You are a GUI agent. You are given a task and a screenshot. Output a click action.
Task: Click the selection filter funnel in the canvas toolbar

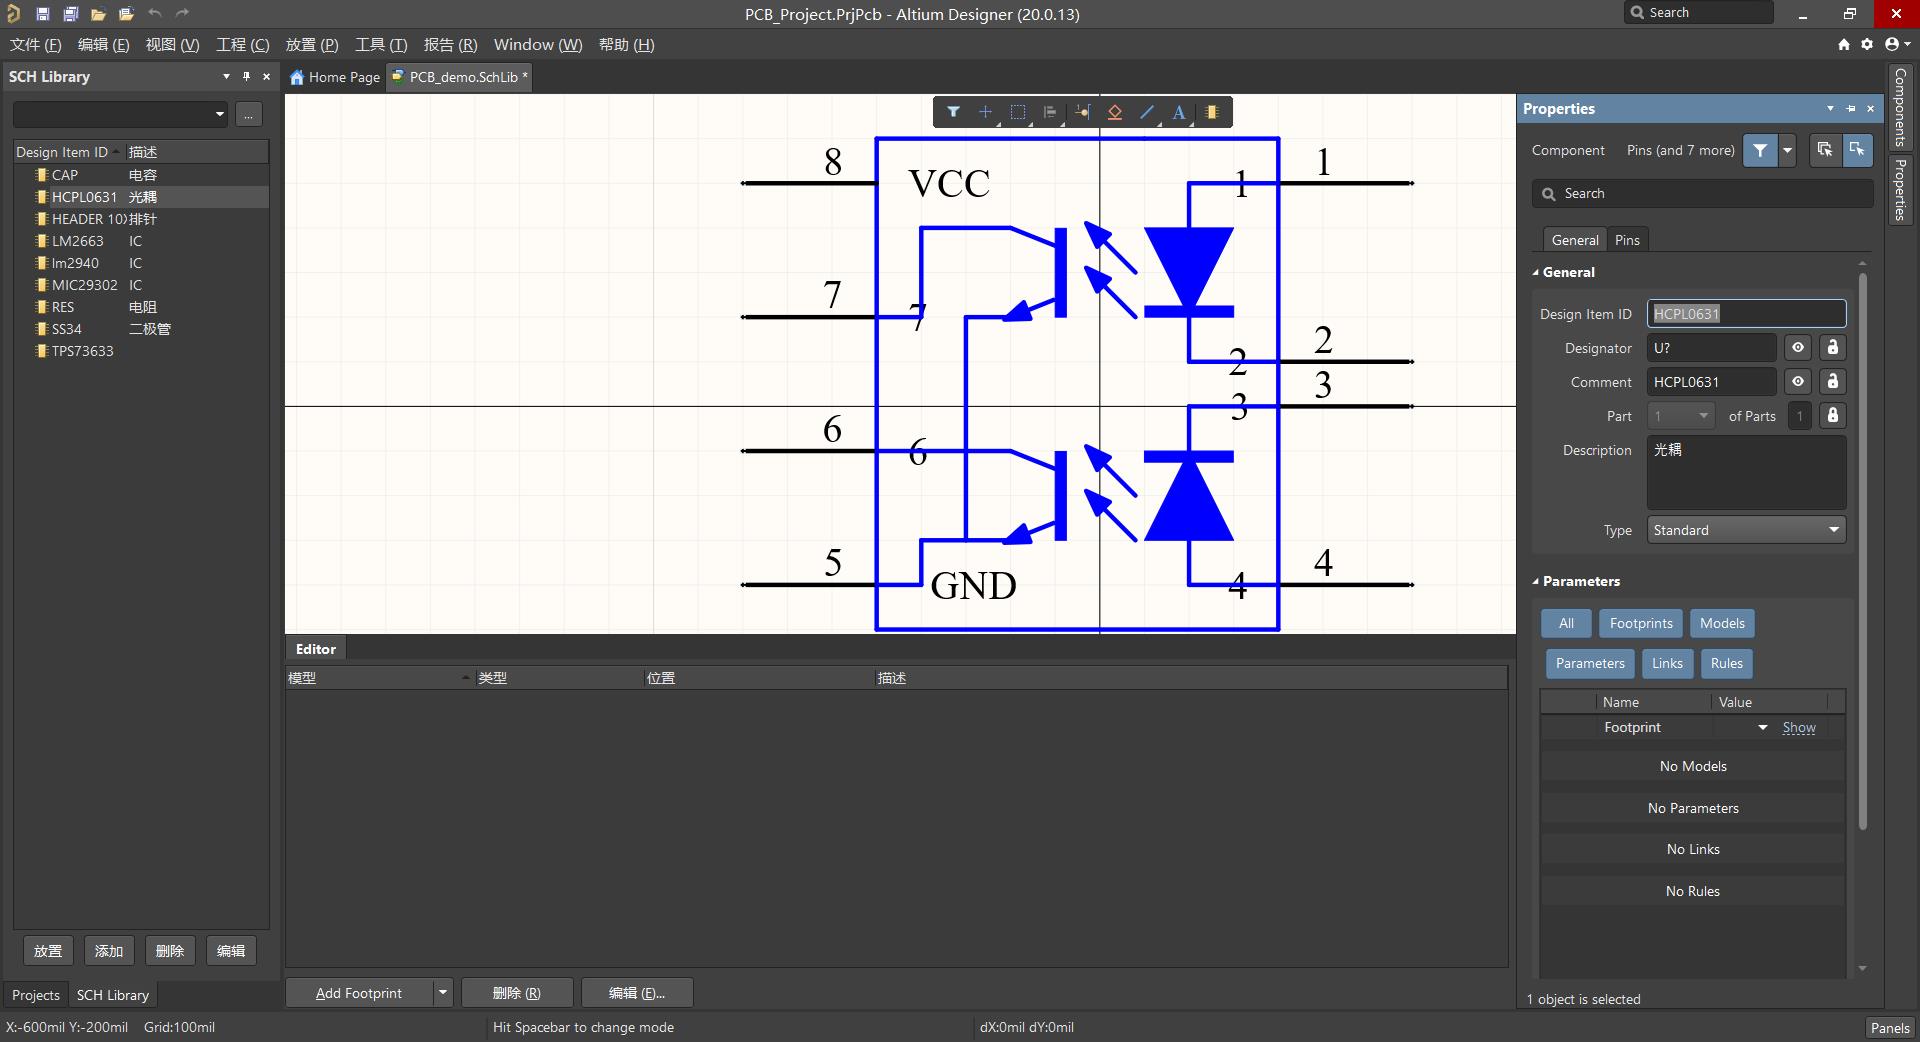pyautogui.click(x=953, y=112)
